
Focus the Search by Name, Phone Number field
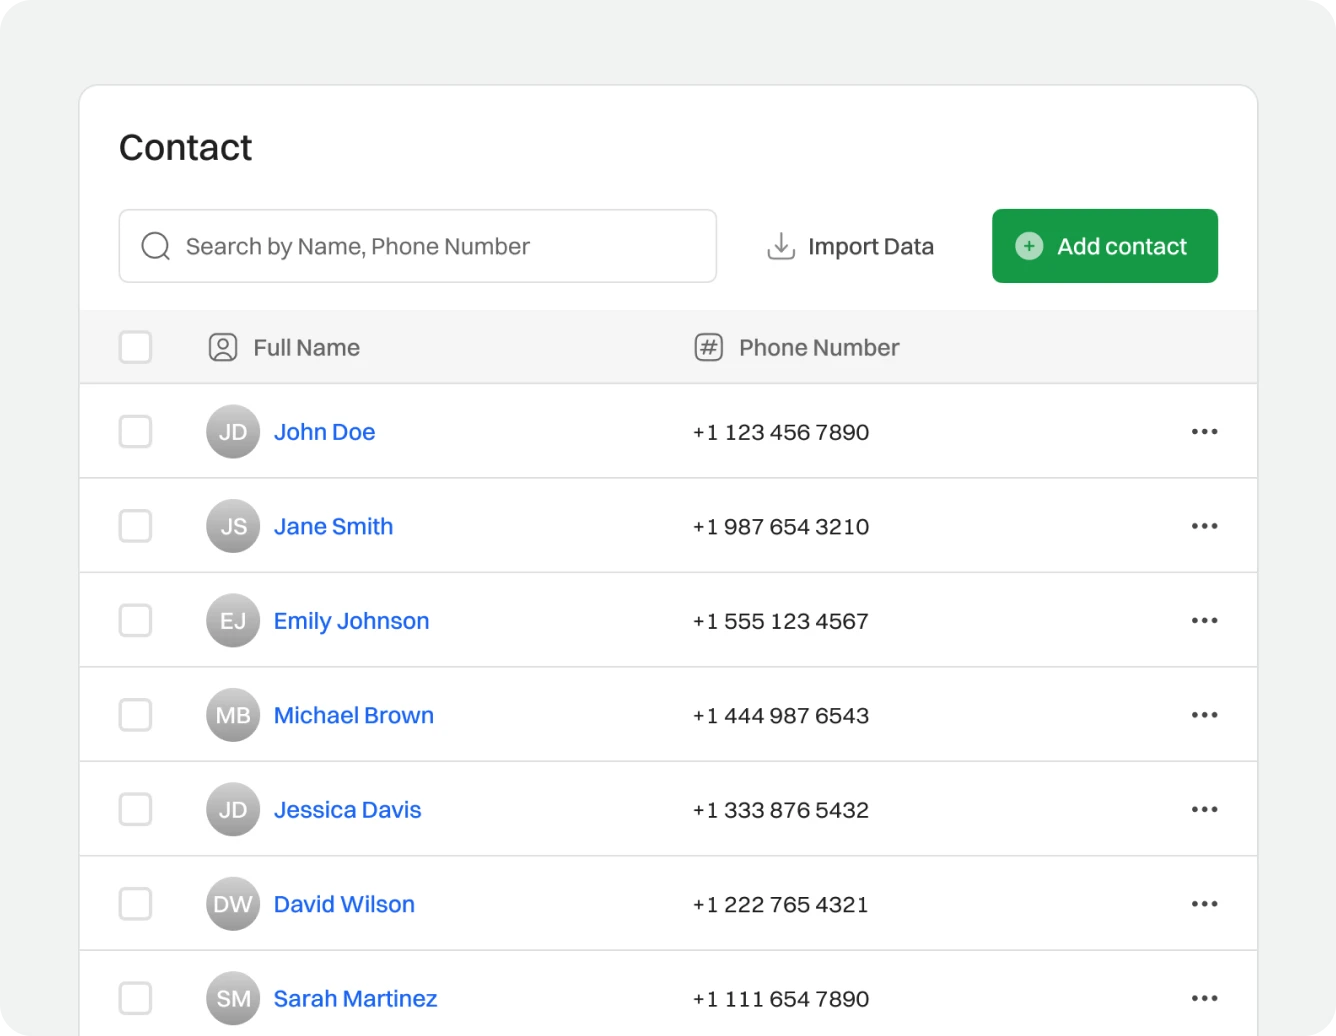(x=440, y=246)
